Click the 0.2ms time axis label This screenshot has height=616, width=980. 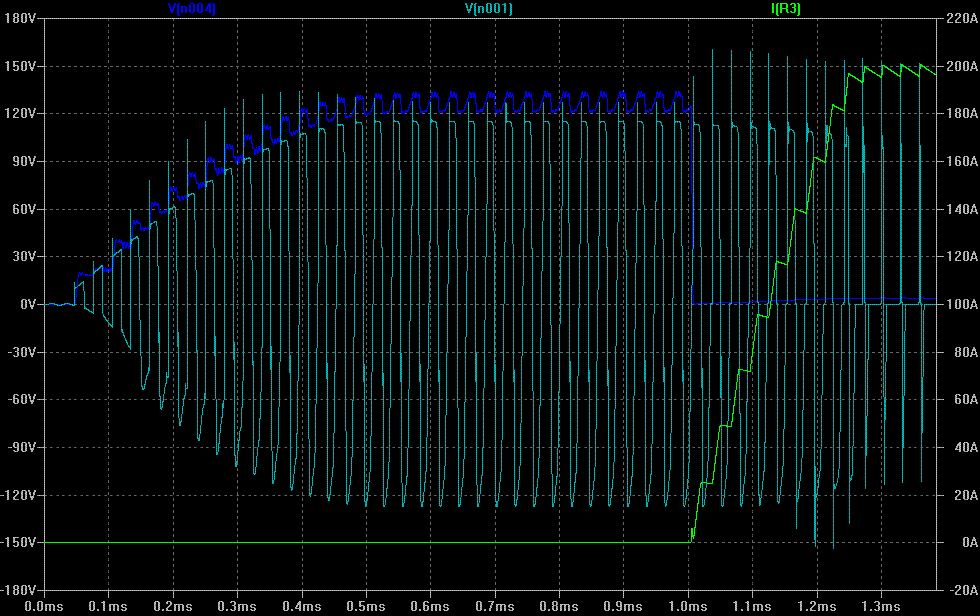pyautogui.click(x=173, y=607)
